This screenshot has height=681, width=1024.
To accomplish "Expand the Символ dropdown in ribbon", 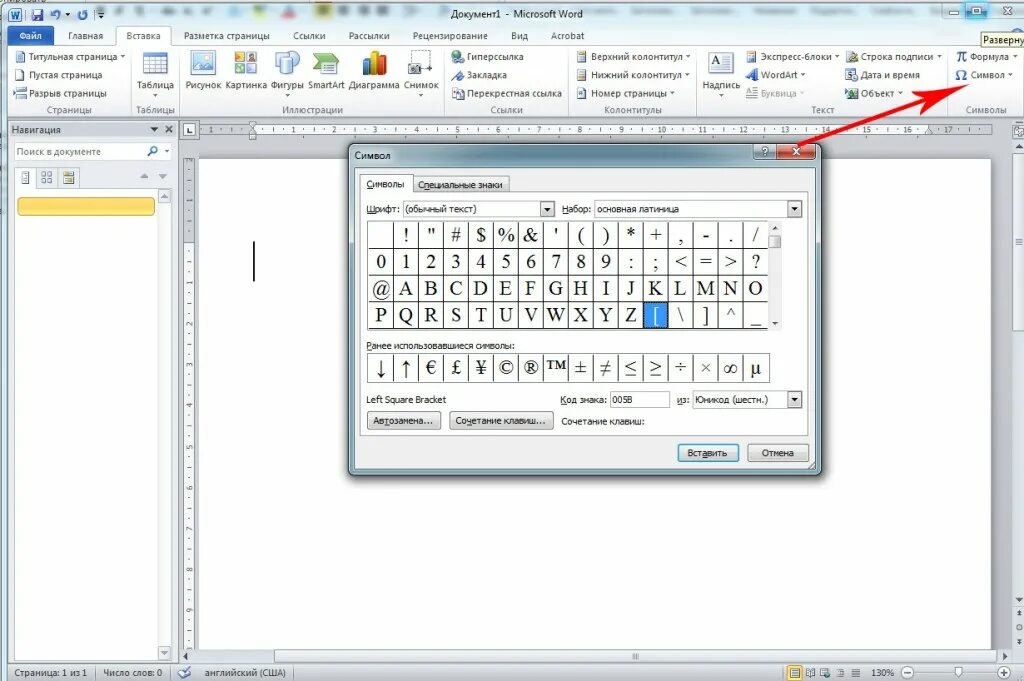I will 1010,75.
